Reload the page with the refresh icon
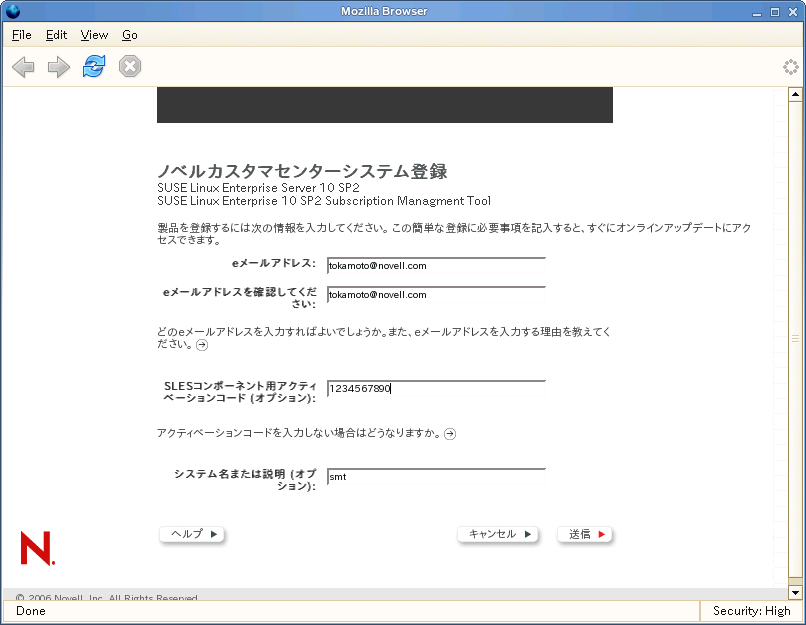 tap(94, 67)
